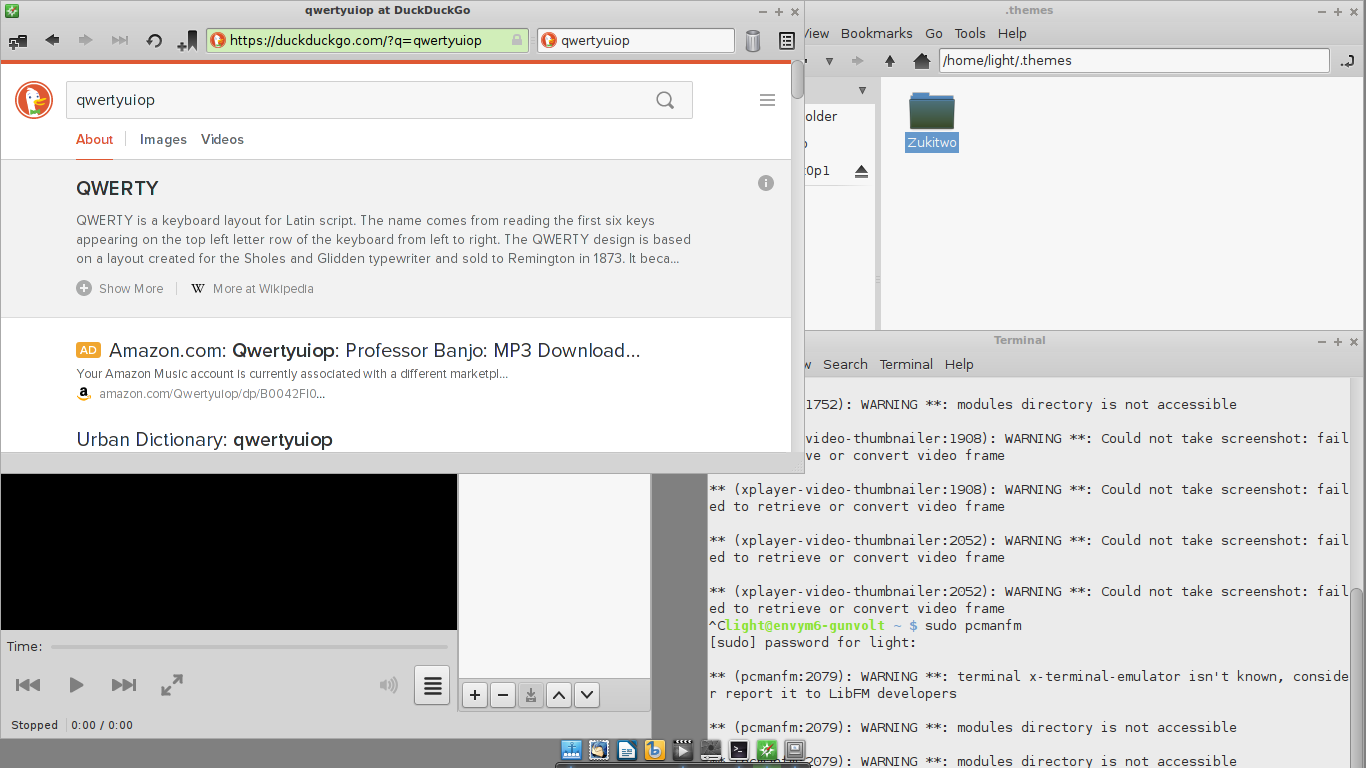
Task: Select the About tab on DuckDuckGo
Action: tap(94, 139)
